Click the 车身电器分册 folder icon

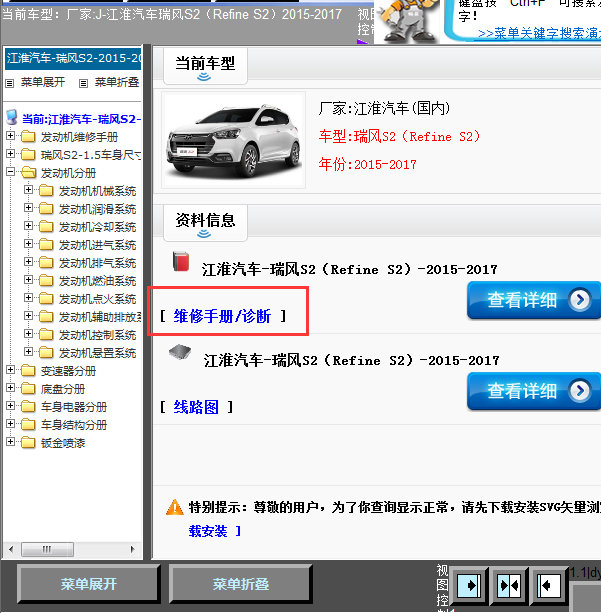click(28, 406)
